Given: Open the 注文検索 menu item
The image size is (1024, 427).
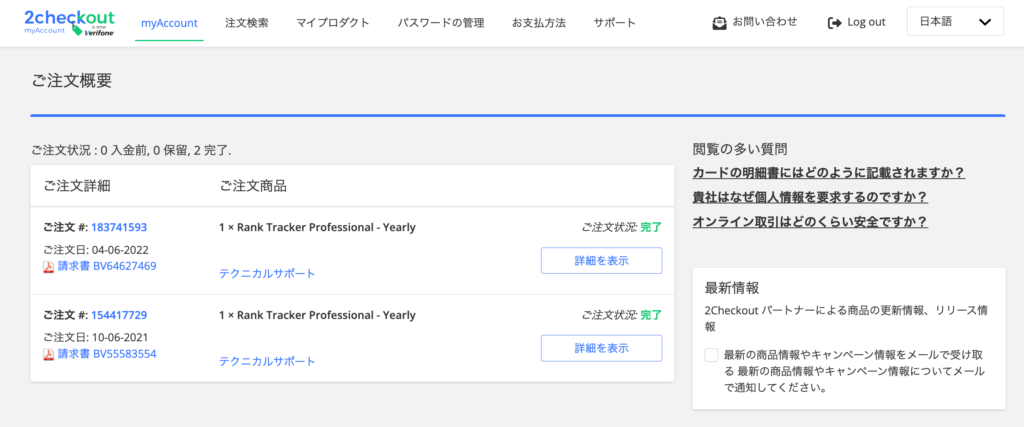Looking at the screenshot, I should click(246, 23).
